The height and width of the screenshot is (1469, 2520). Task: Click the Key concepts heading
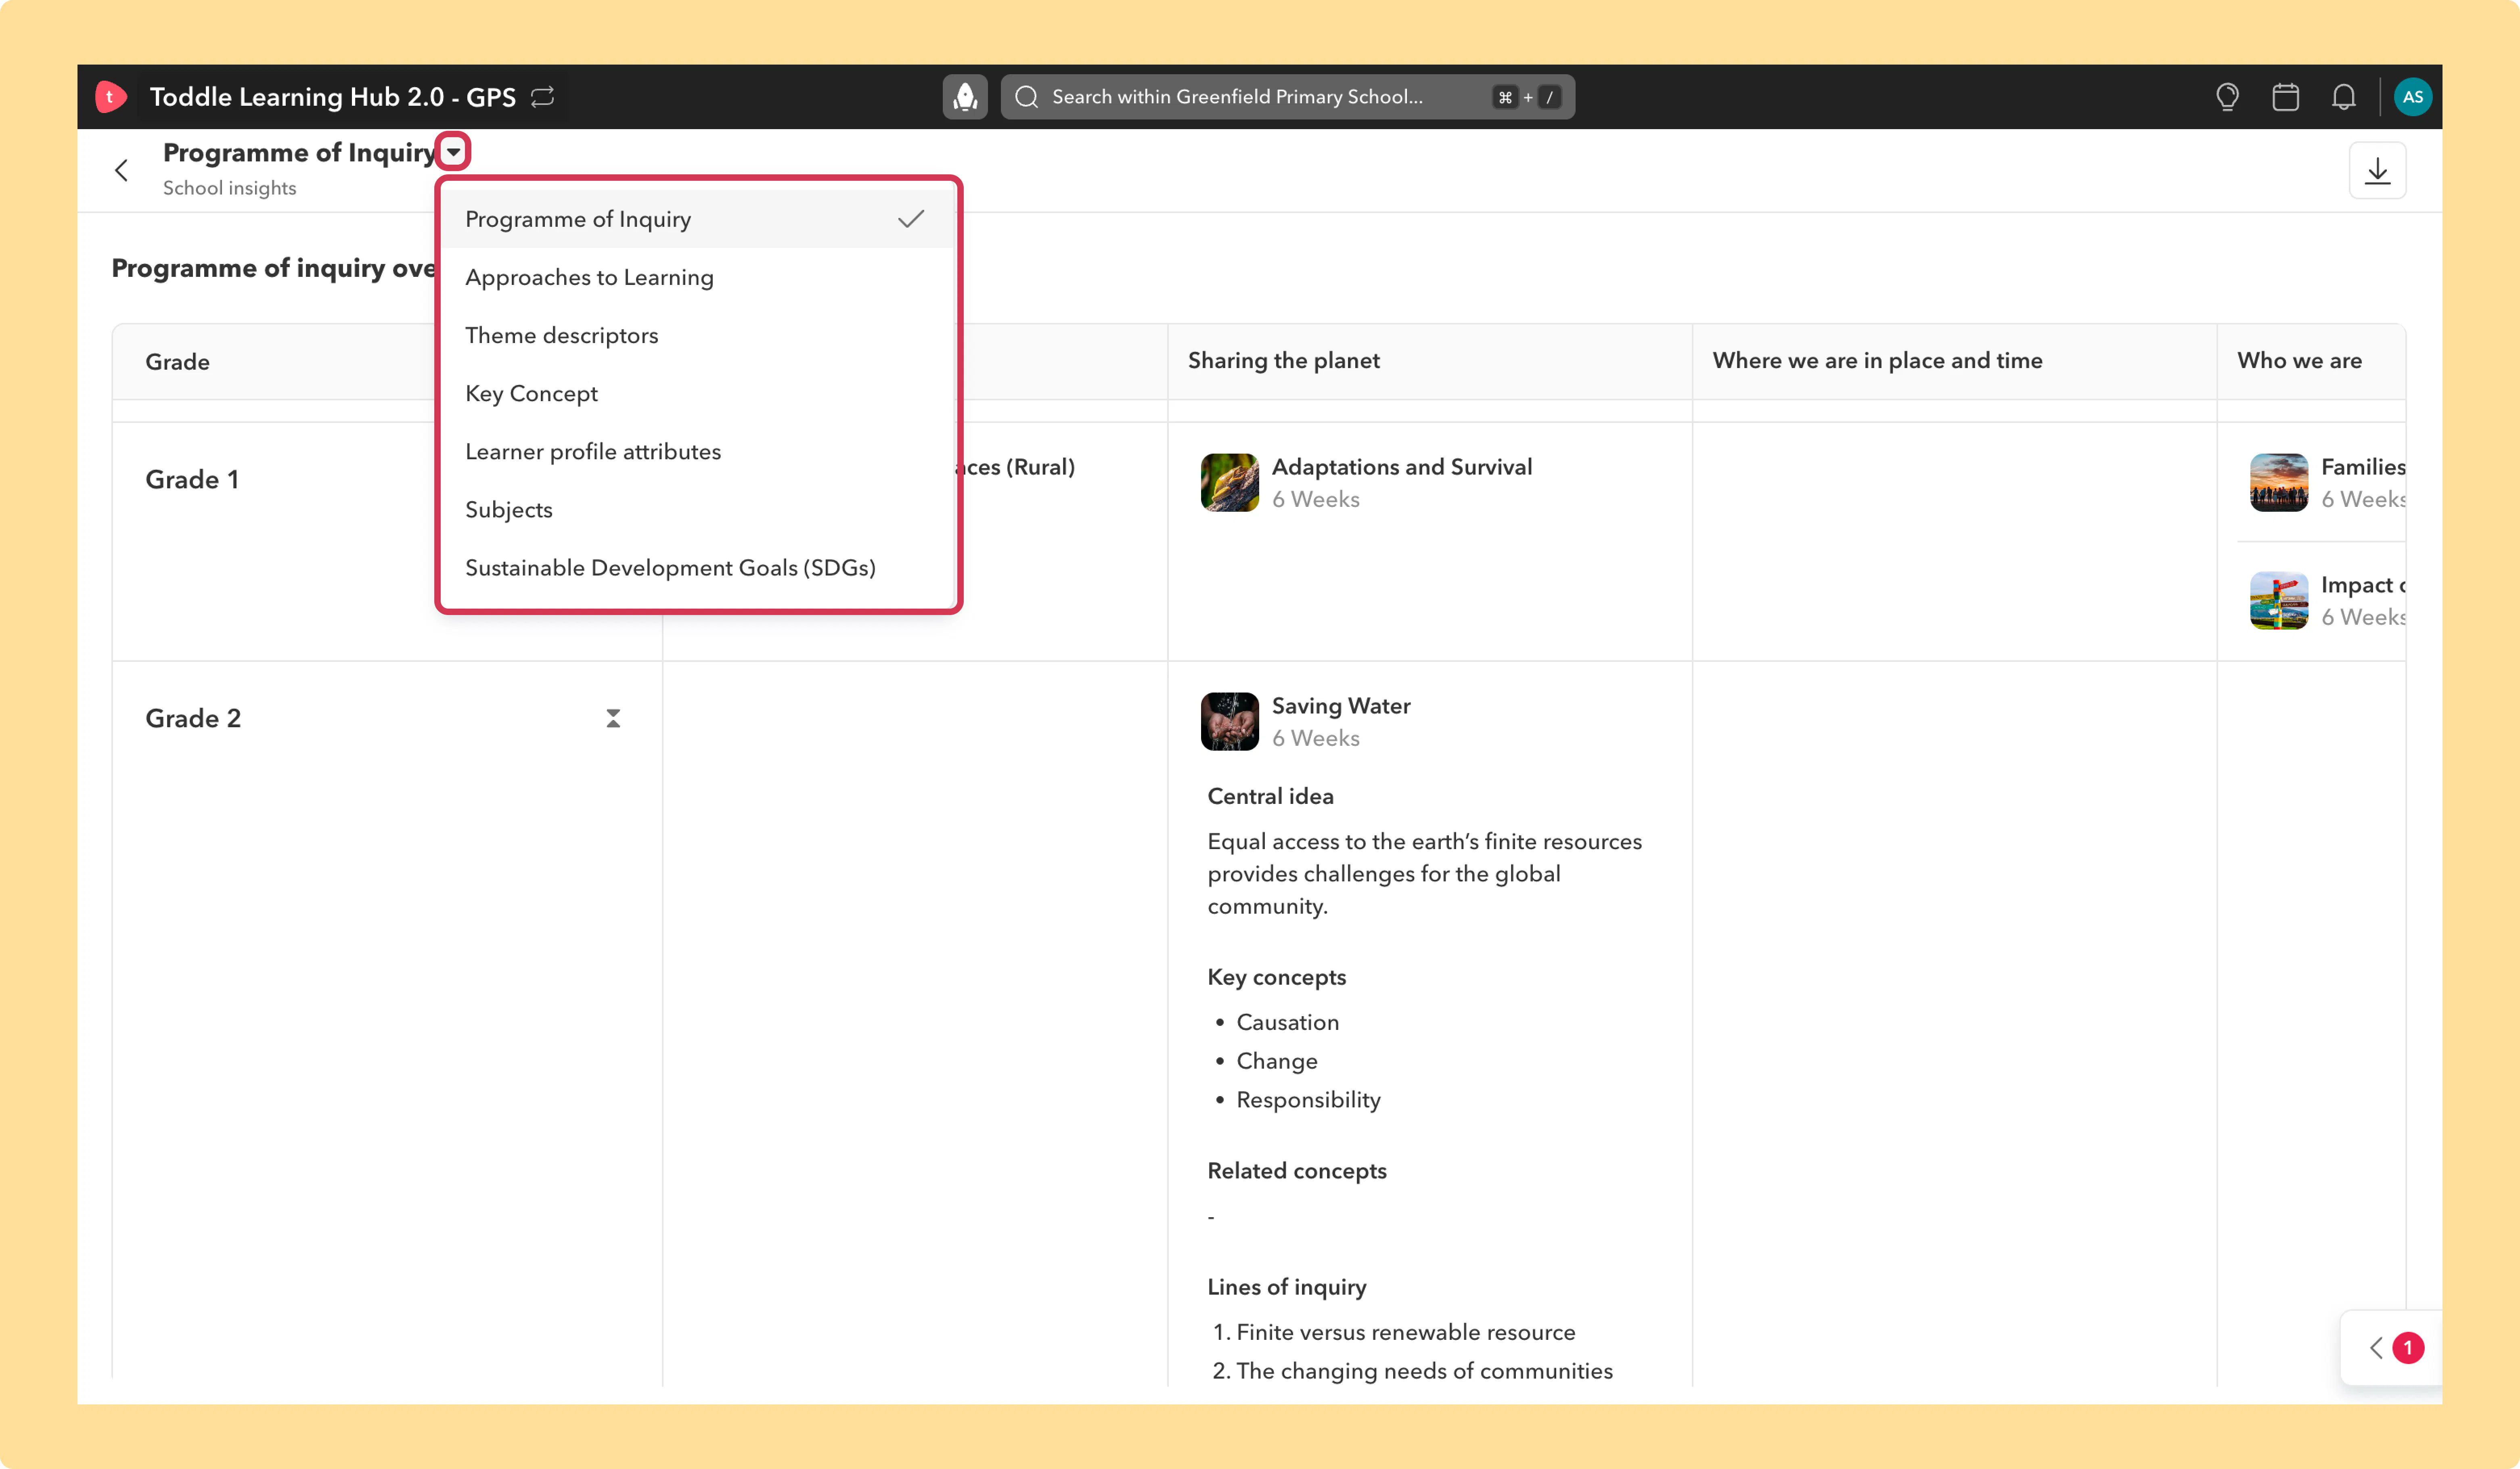point(1276,977)
